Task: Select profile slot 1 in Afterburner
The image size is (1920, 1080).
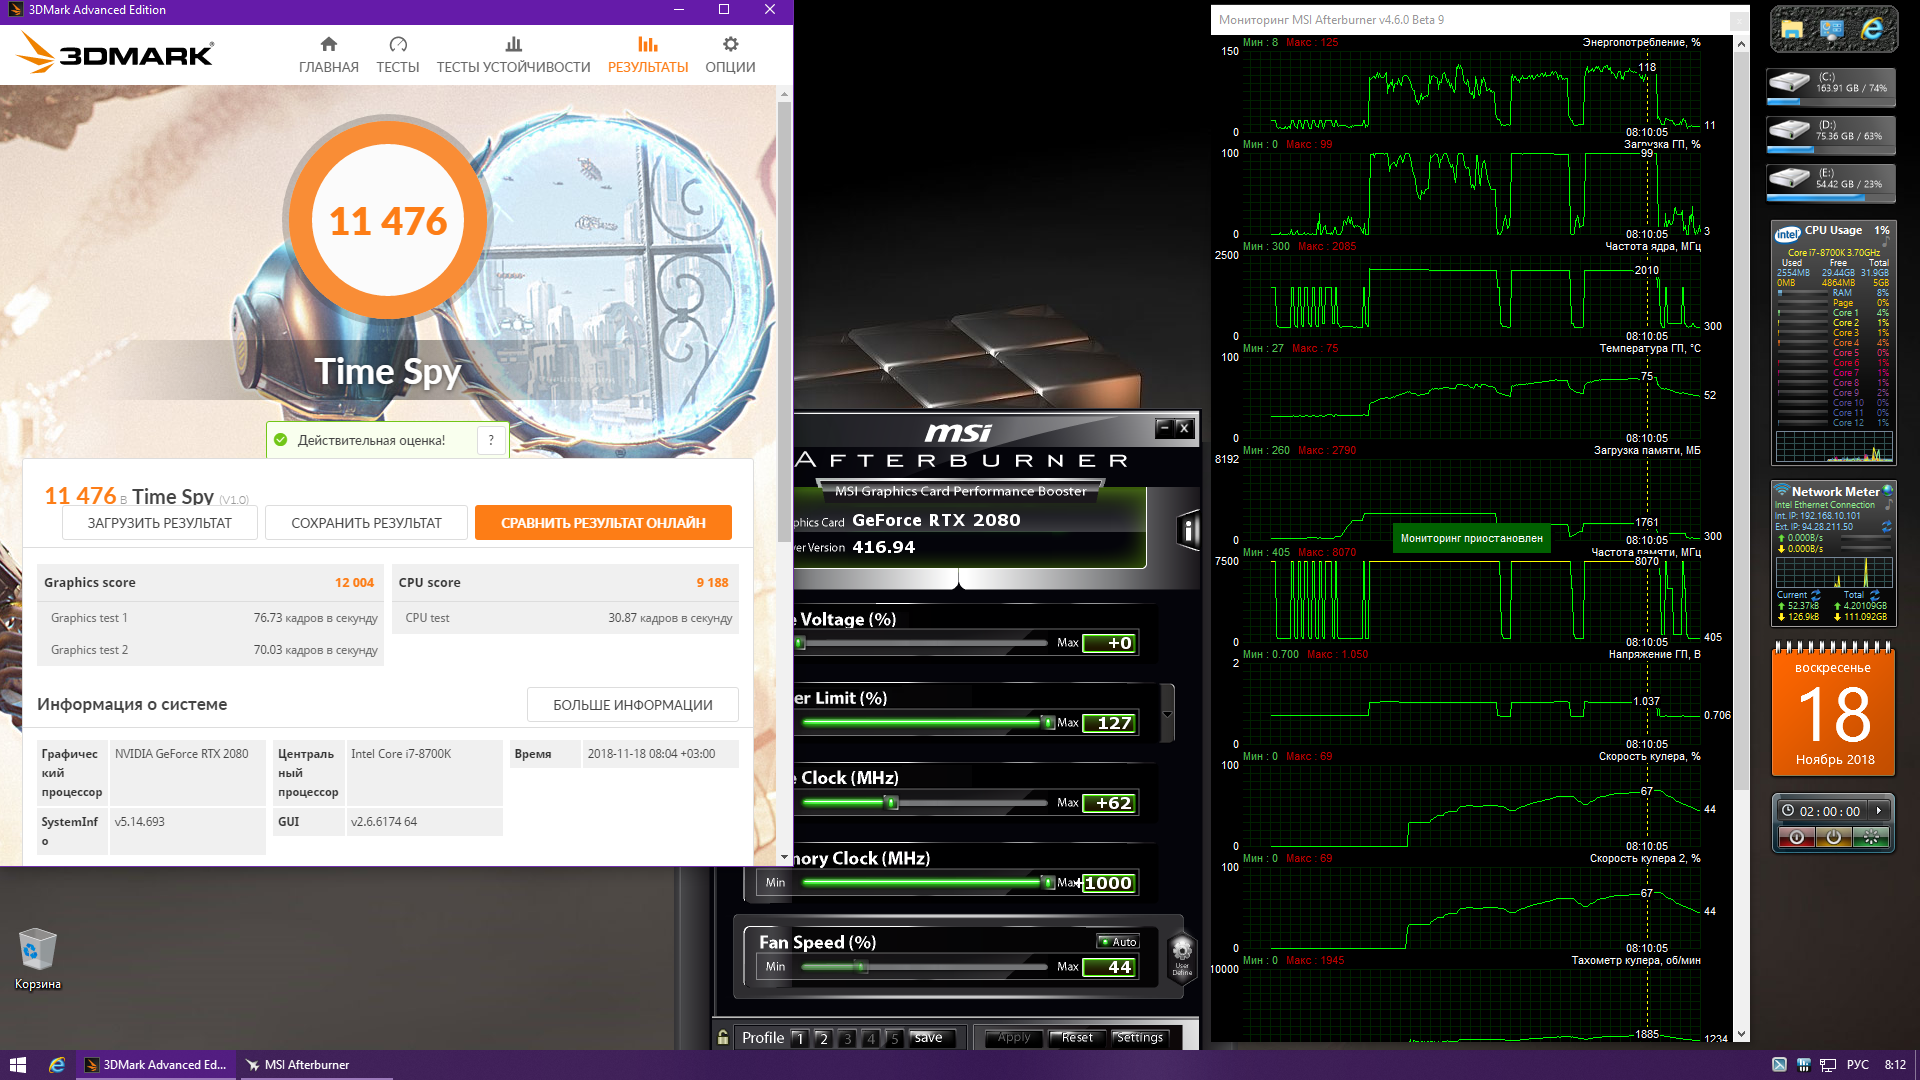Action: pyautogui.click(x=799, y=1038)
